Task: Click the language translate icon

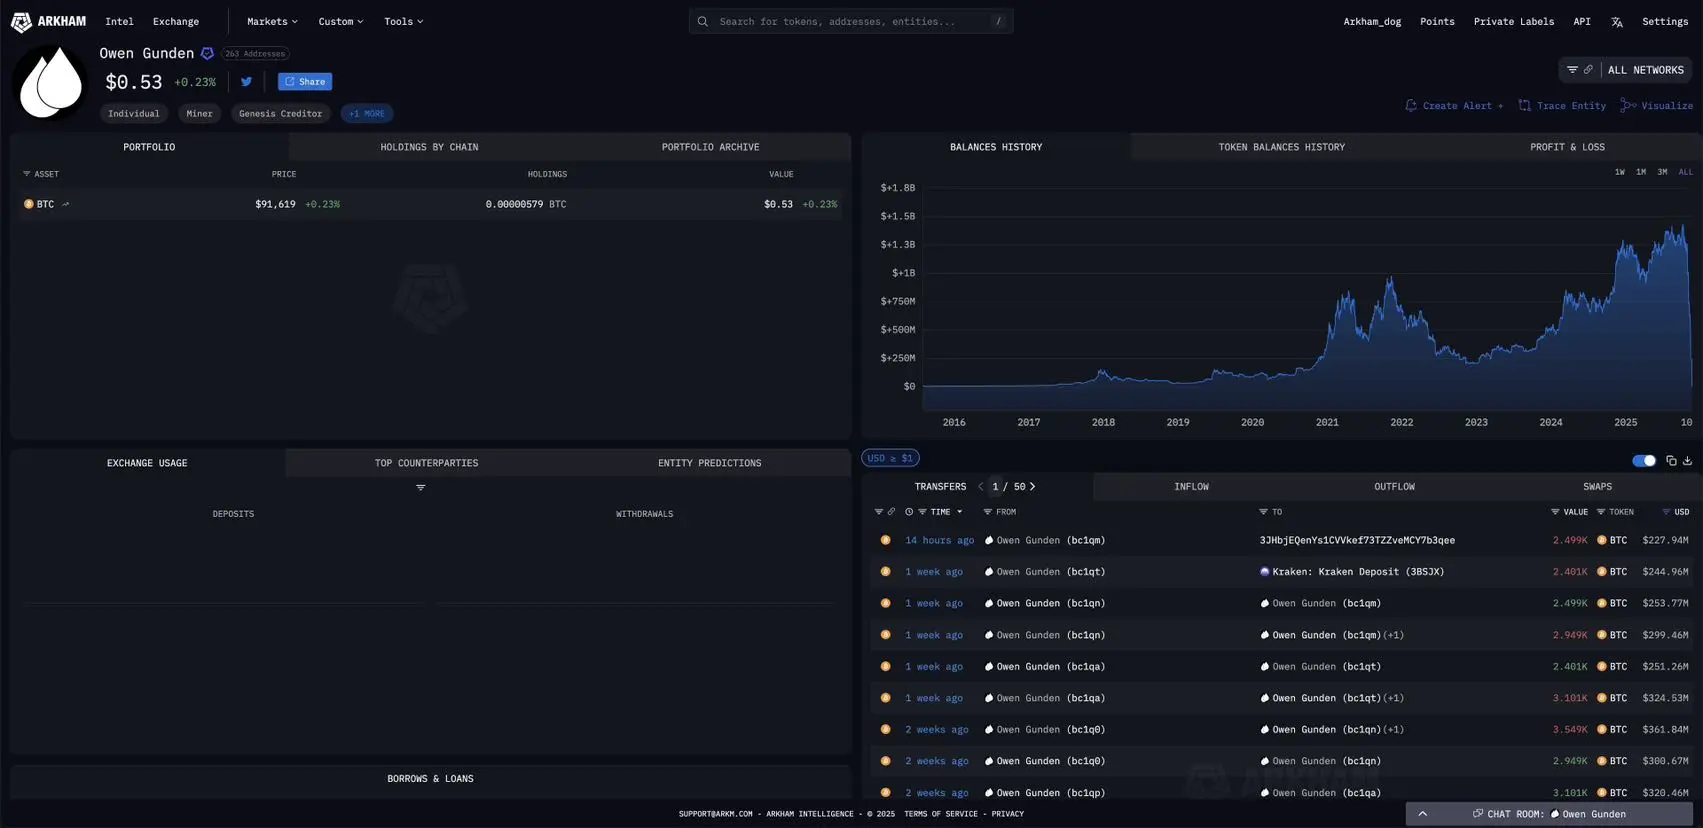Action: [x=1616, y=22]
